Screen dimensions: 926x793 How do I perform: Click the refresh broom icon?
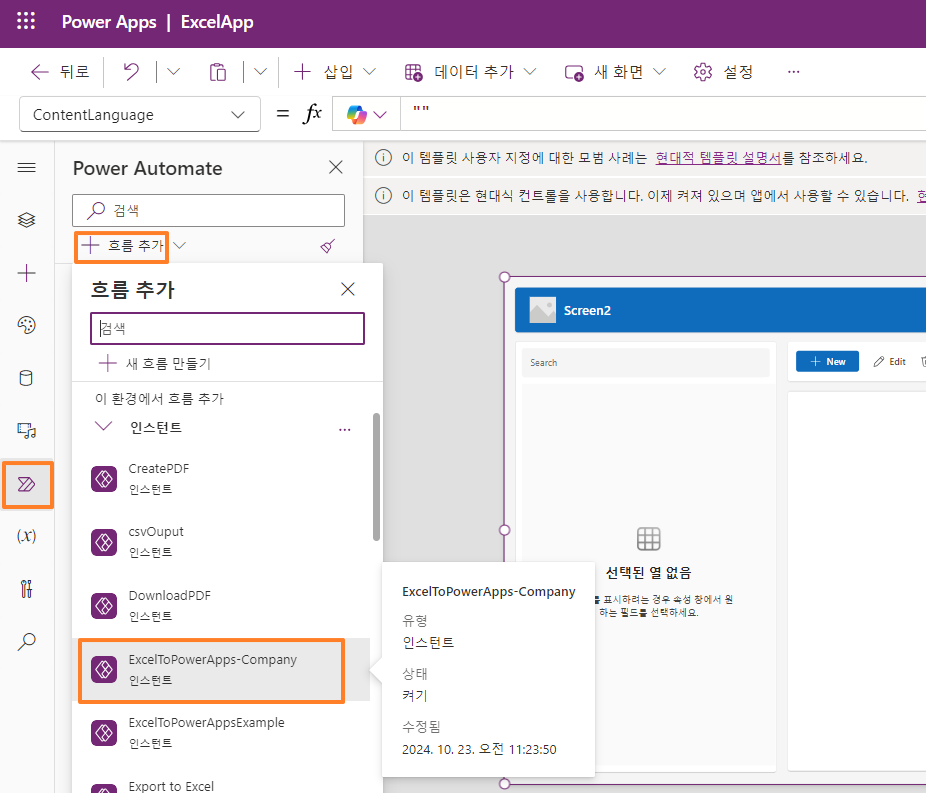(328, 246)
